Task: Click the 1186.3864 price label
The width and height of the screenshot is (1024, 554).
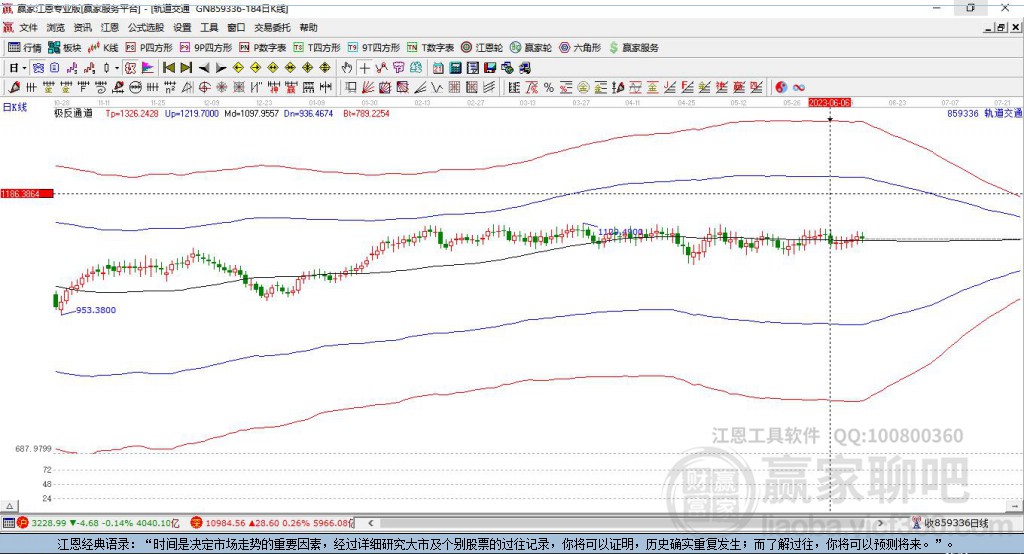Action: click(x=27, y=193)
